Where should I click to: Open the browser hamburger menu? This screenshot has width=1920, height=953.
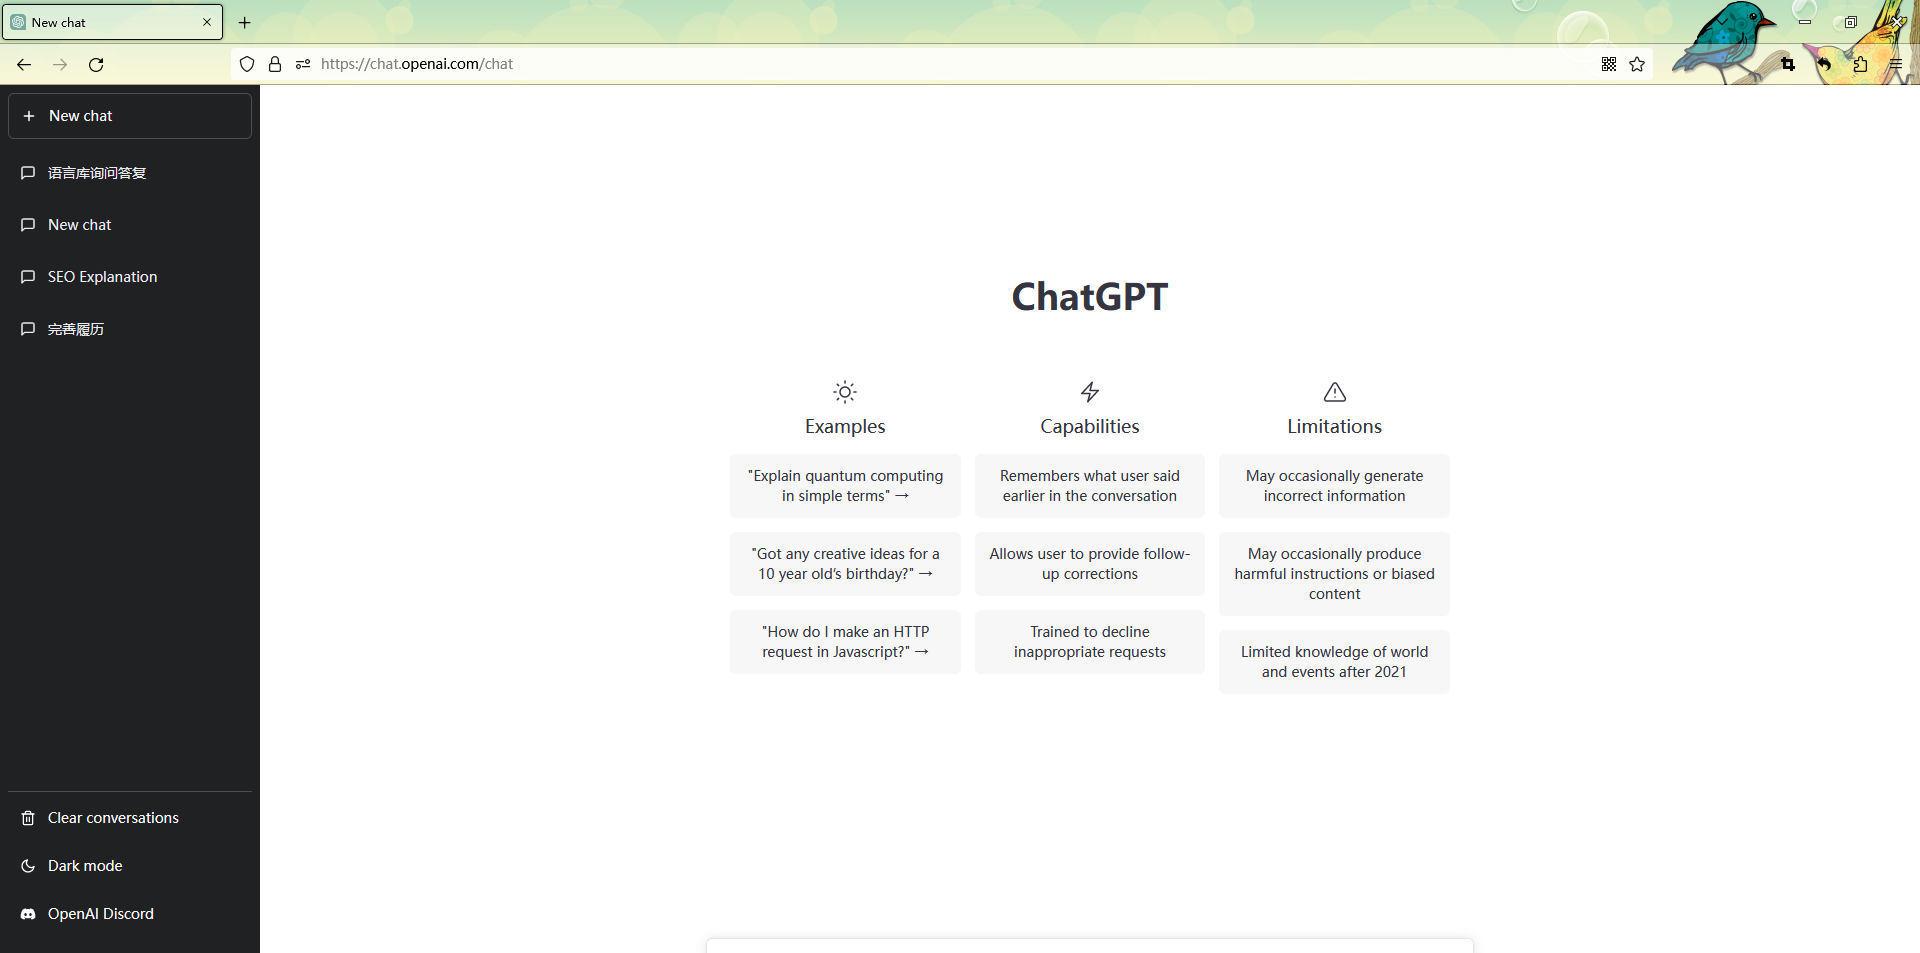pyautogui.click(x=1895, y=64)
